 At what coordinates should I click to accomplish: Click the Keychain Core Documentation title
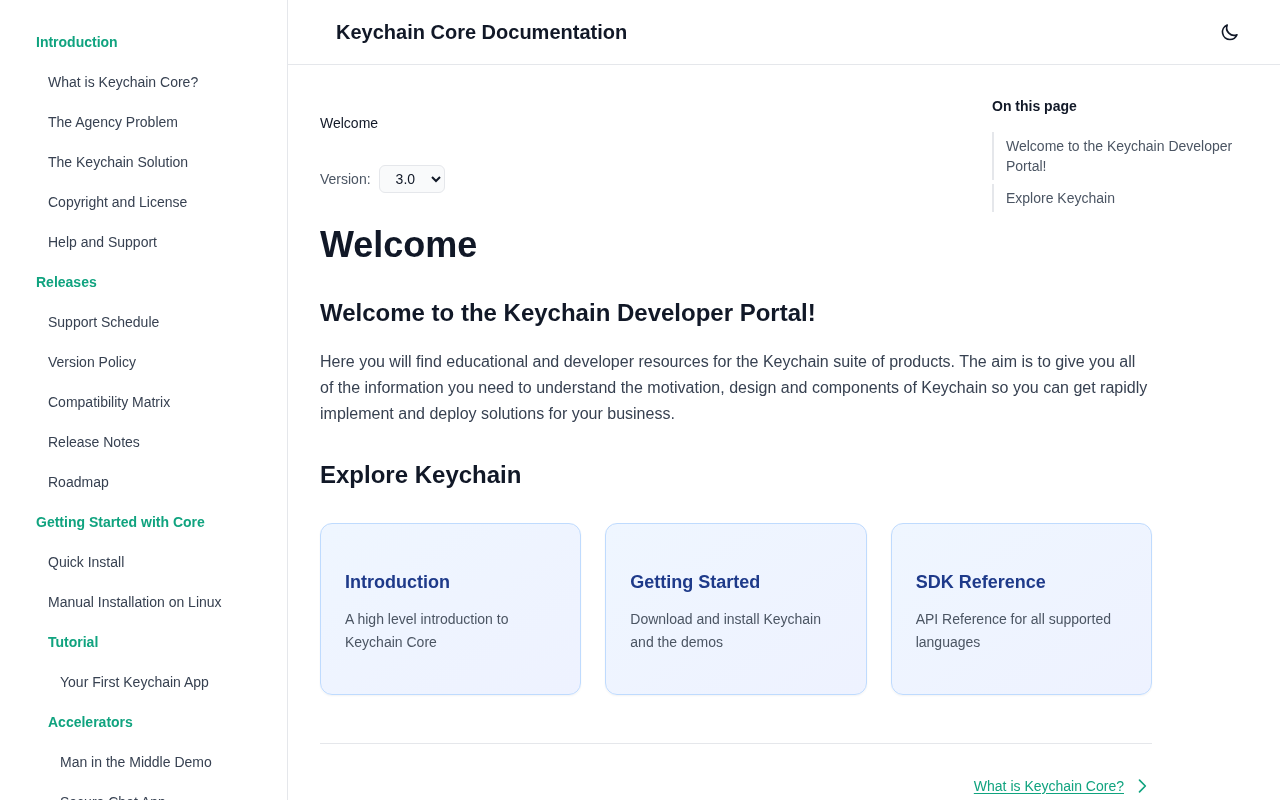click(481, 32)
